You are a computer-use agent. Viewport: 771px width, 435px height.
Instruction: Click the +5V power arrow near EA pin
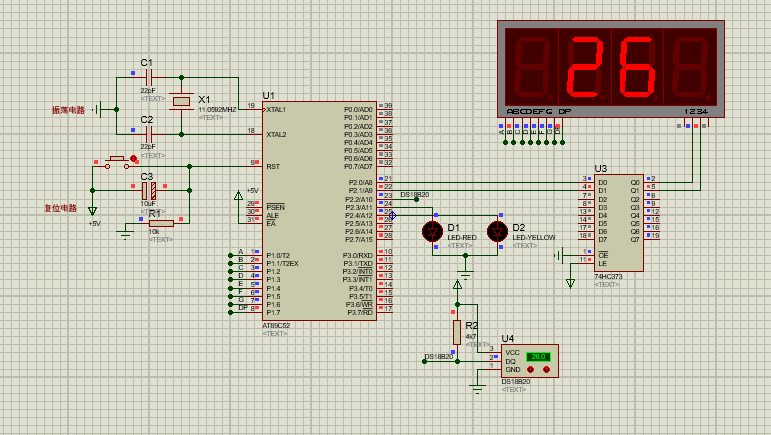tap(238, 195)
